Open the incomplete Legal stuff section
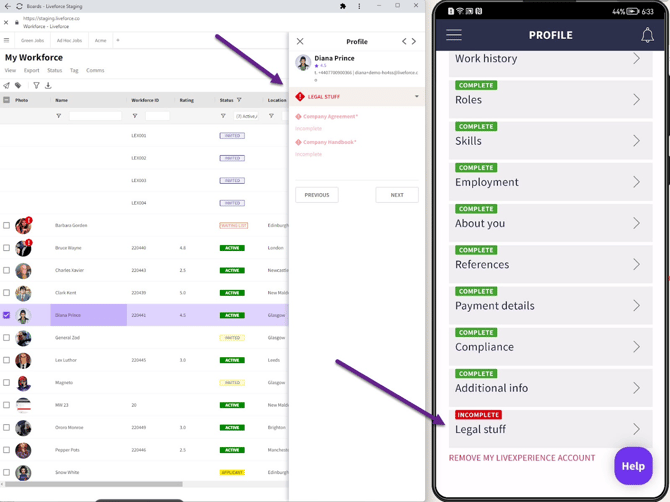 tap(550, 428)
